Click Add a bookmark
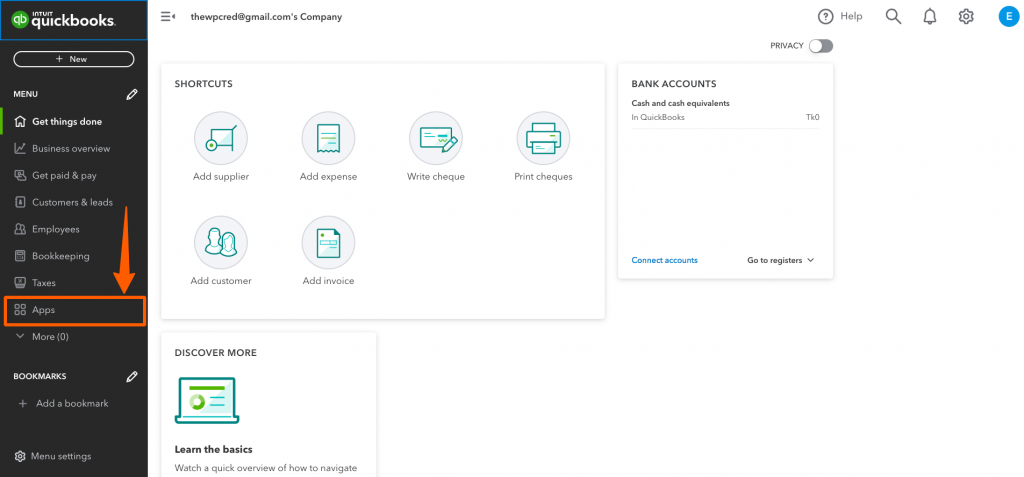The height and width of the screenshot is (477, 1024). (72, 403)
